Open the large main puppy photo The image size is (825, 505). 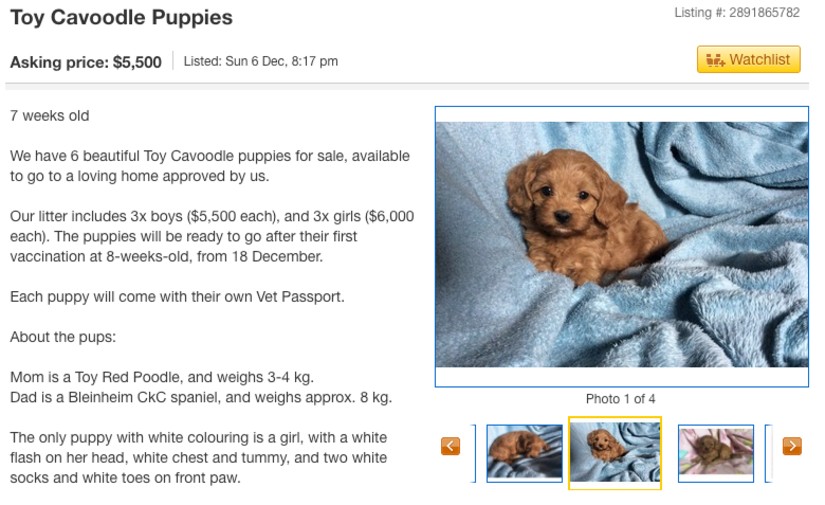(x=622, y=247)
